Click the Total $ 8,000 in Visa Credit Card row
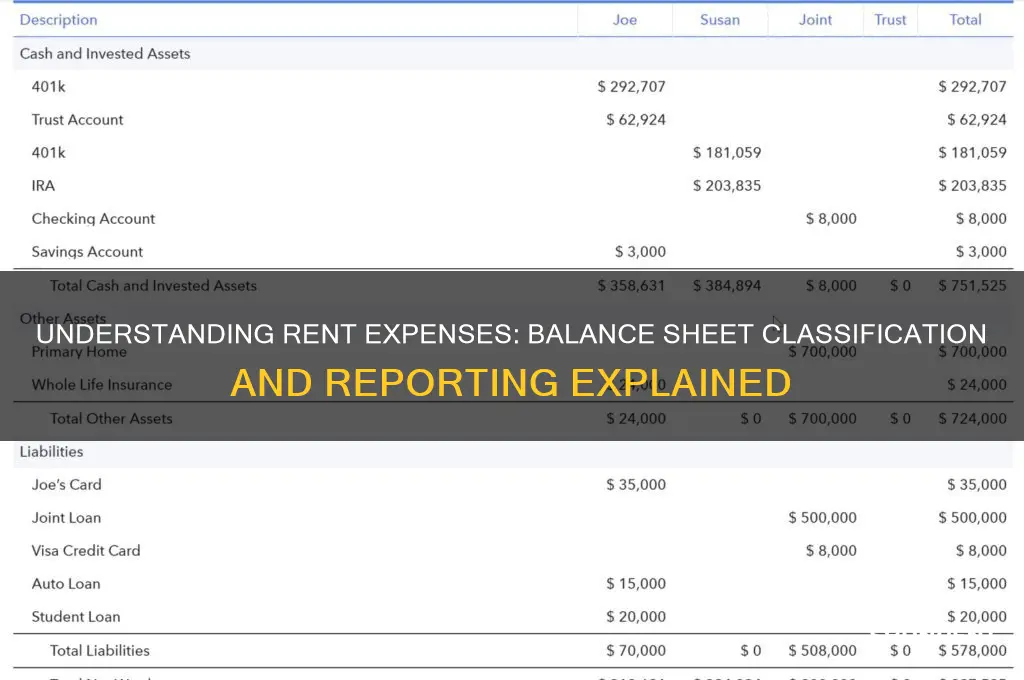This screenshot has height=680, width=1024. [x=982, y=551]
